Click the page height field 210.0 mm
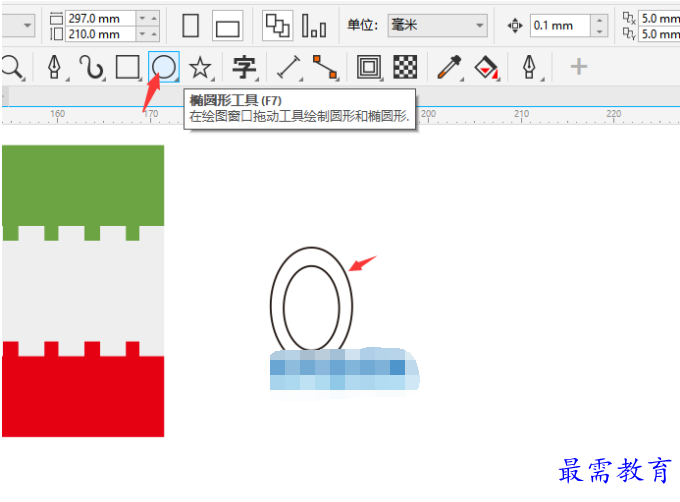 point(100,34)
